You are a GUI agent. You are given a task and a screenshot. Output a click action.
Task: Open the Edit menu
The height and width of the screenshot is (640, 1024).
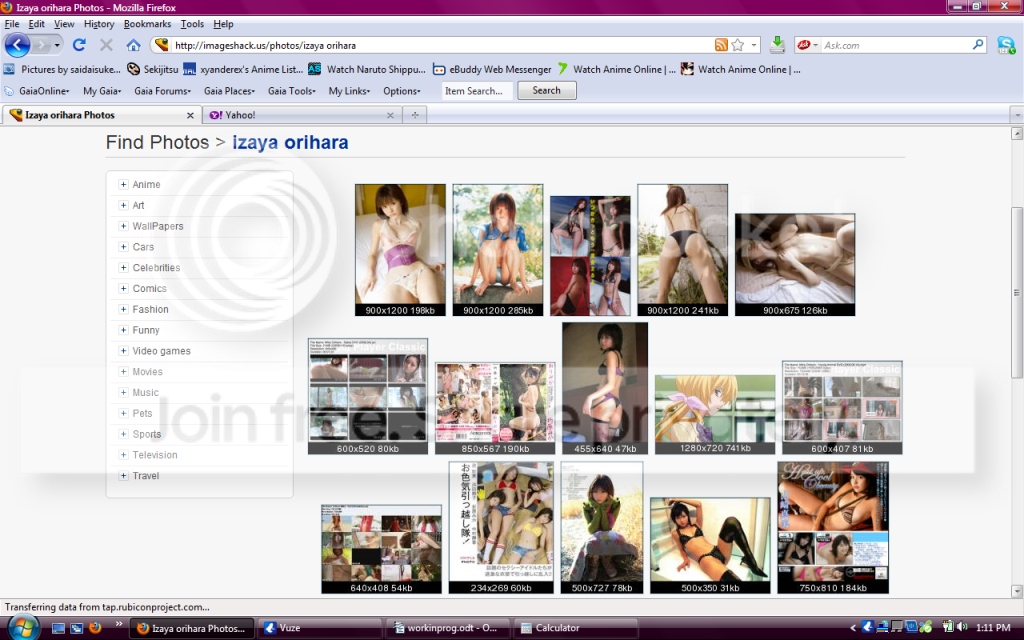coord(37,24)
